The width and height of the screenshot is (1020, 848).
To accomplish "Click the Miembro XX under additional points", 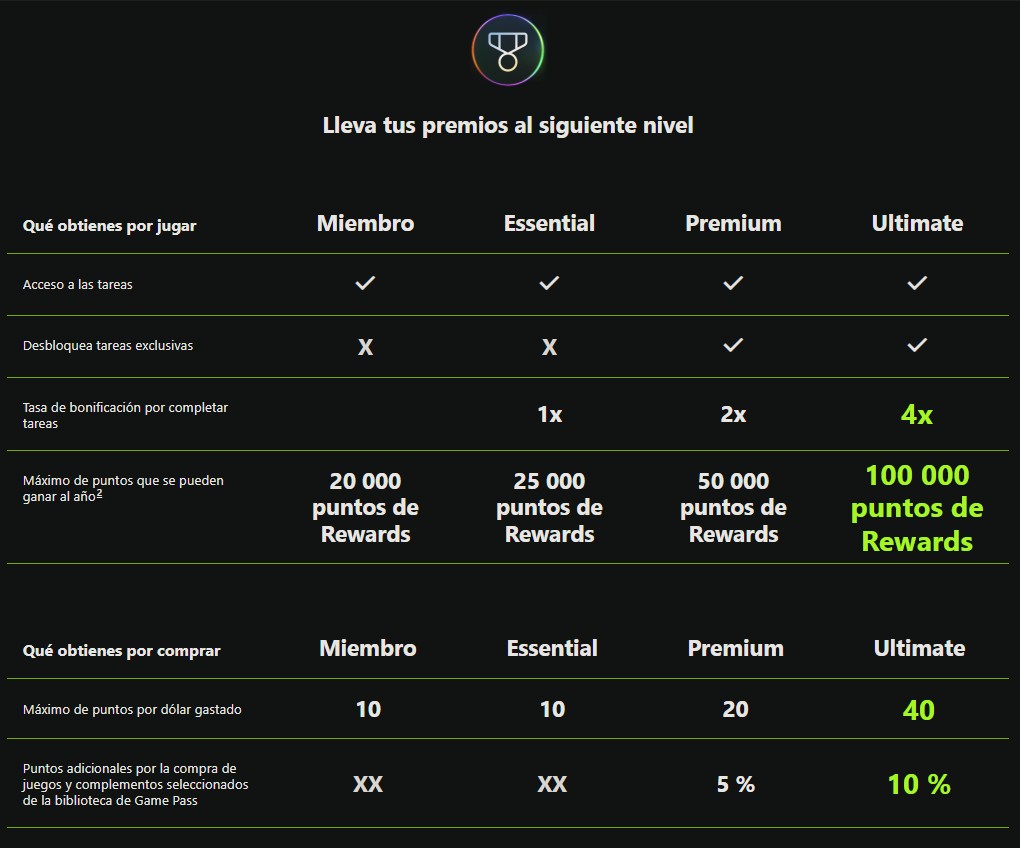I will 368,785.
